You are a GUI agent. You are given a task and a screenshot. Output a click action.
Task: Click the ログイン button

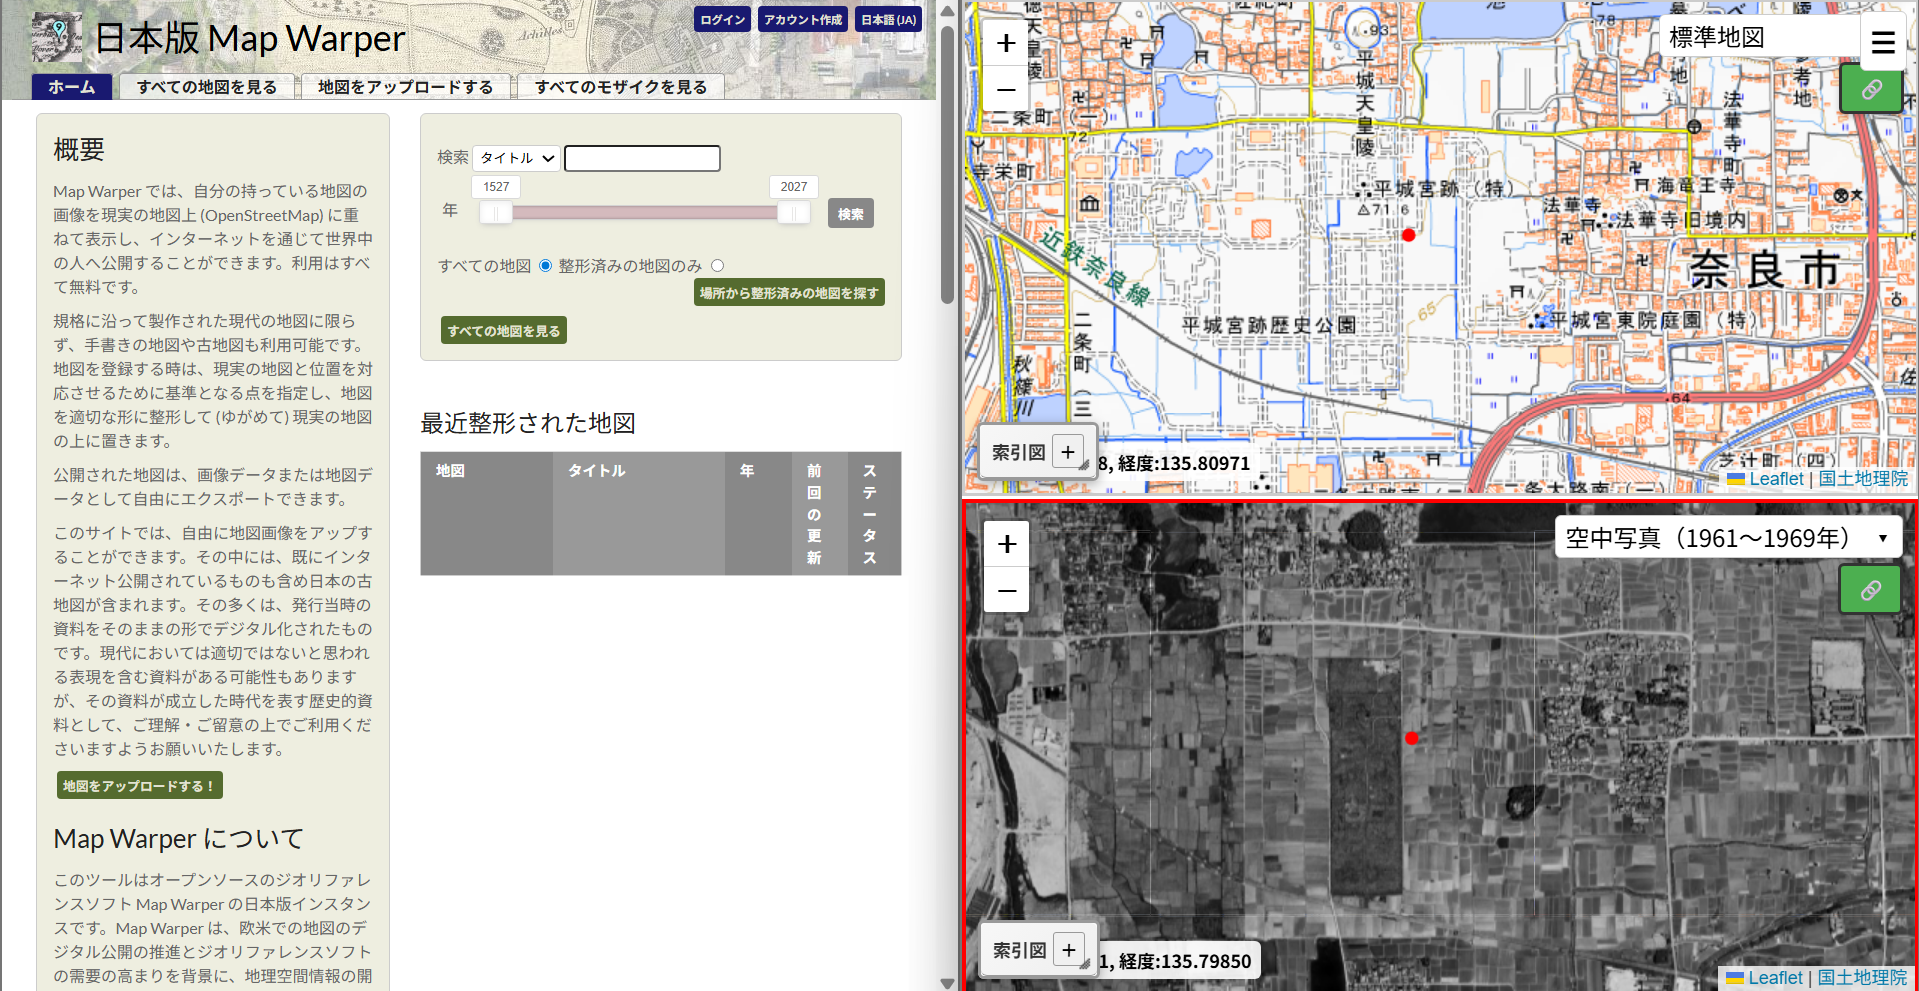[722, 18]
